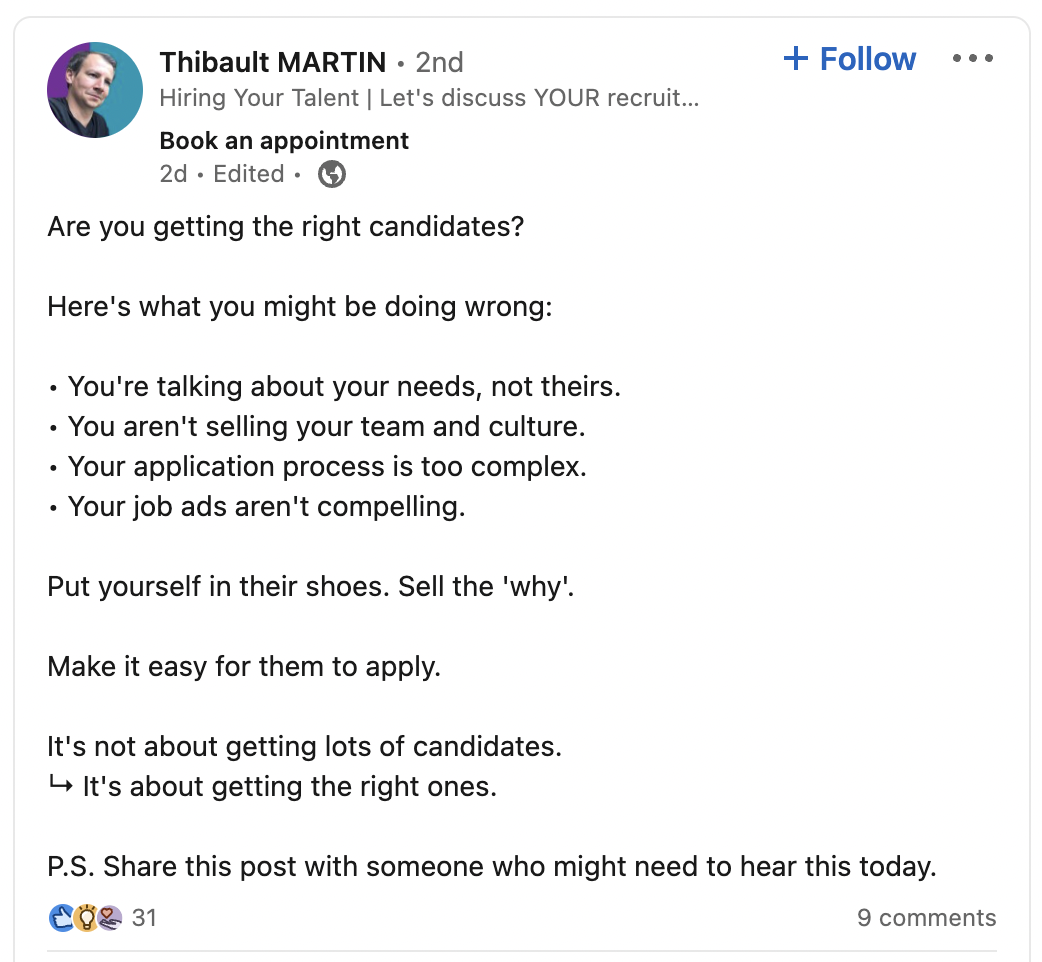The height and width of the screenshot is (962, 1042).
Task: Open the list of 31 reactions
Action: [144, 917]
